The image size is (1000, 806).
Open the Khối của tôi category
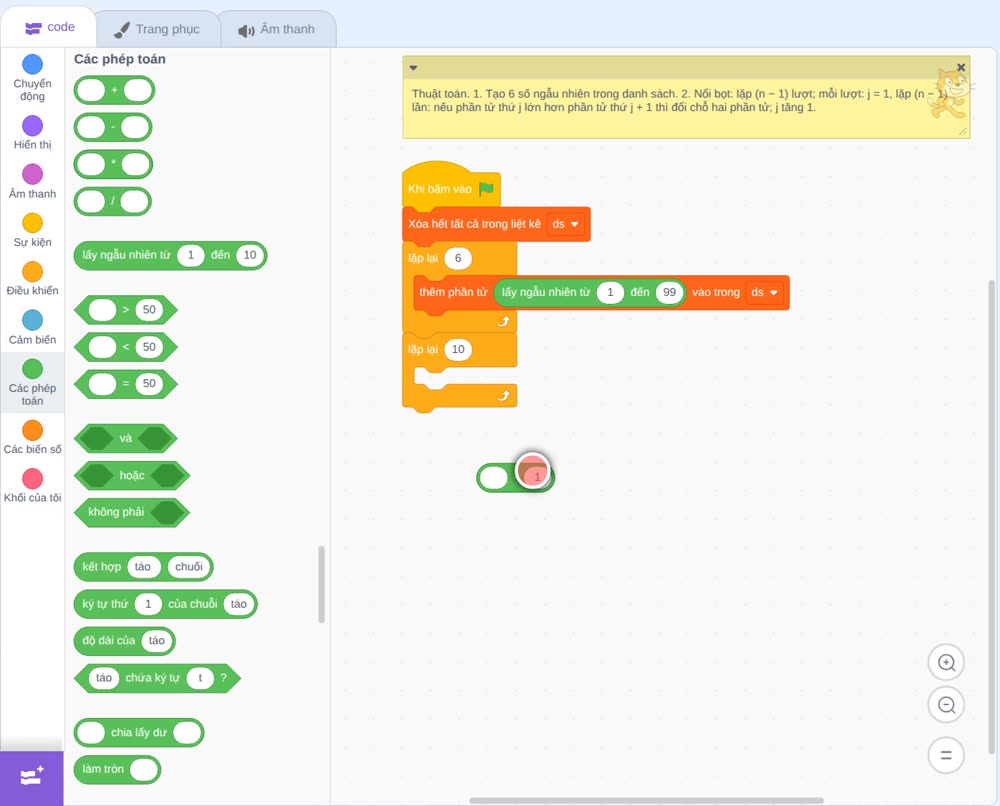point(32,486)
